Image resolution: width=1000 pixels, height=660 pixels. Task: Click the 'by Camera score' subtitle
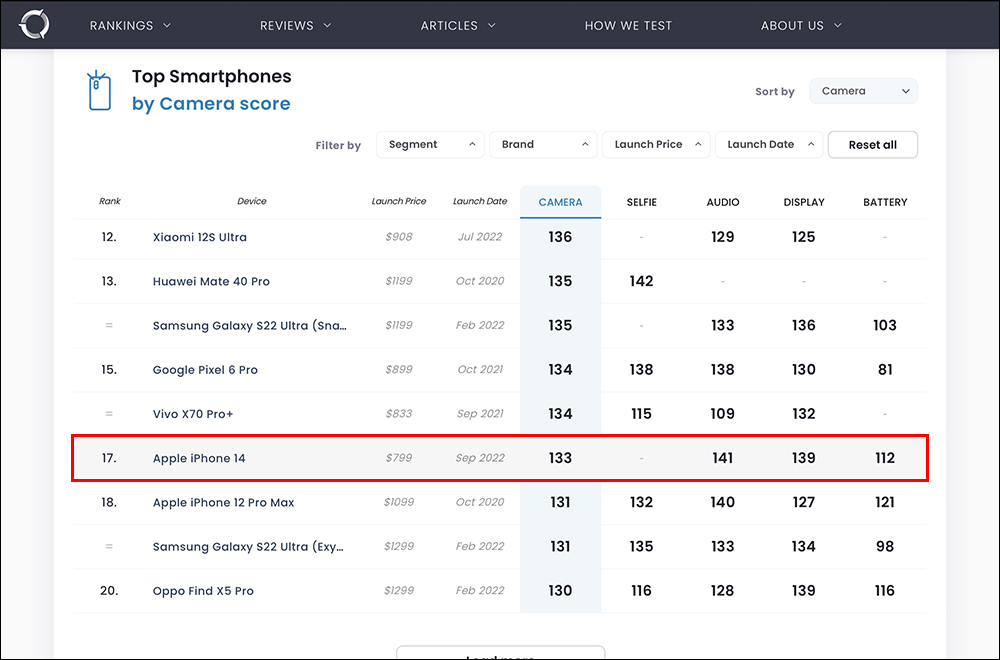click(x=211, y=103)
